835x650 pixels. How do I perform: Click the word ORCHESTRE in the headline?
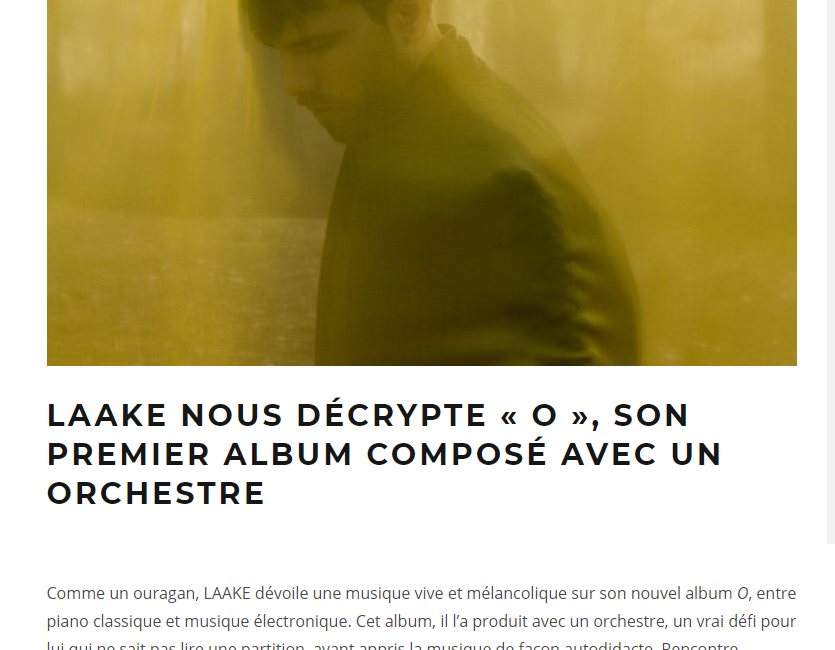156,493
